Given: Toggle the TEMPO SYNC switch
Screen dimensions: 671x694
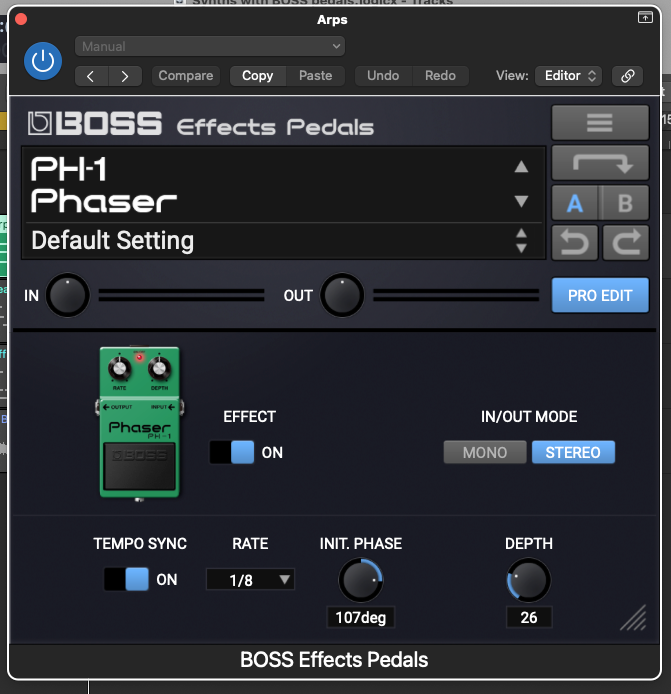Looking at the screenshot, I should [126, 579].
